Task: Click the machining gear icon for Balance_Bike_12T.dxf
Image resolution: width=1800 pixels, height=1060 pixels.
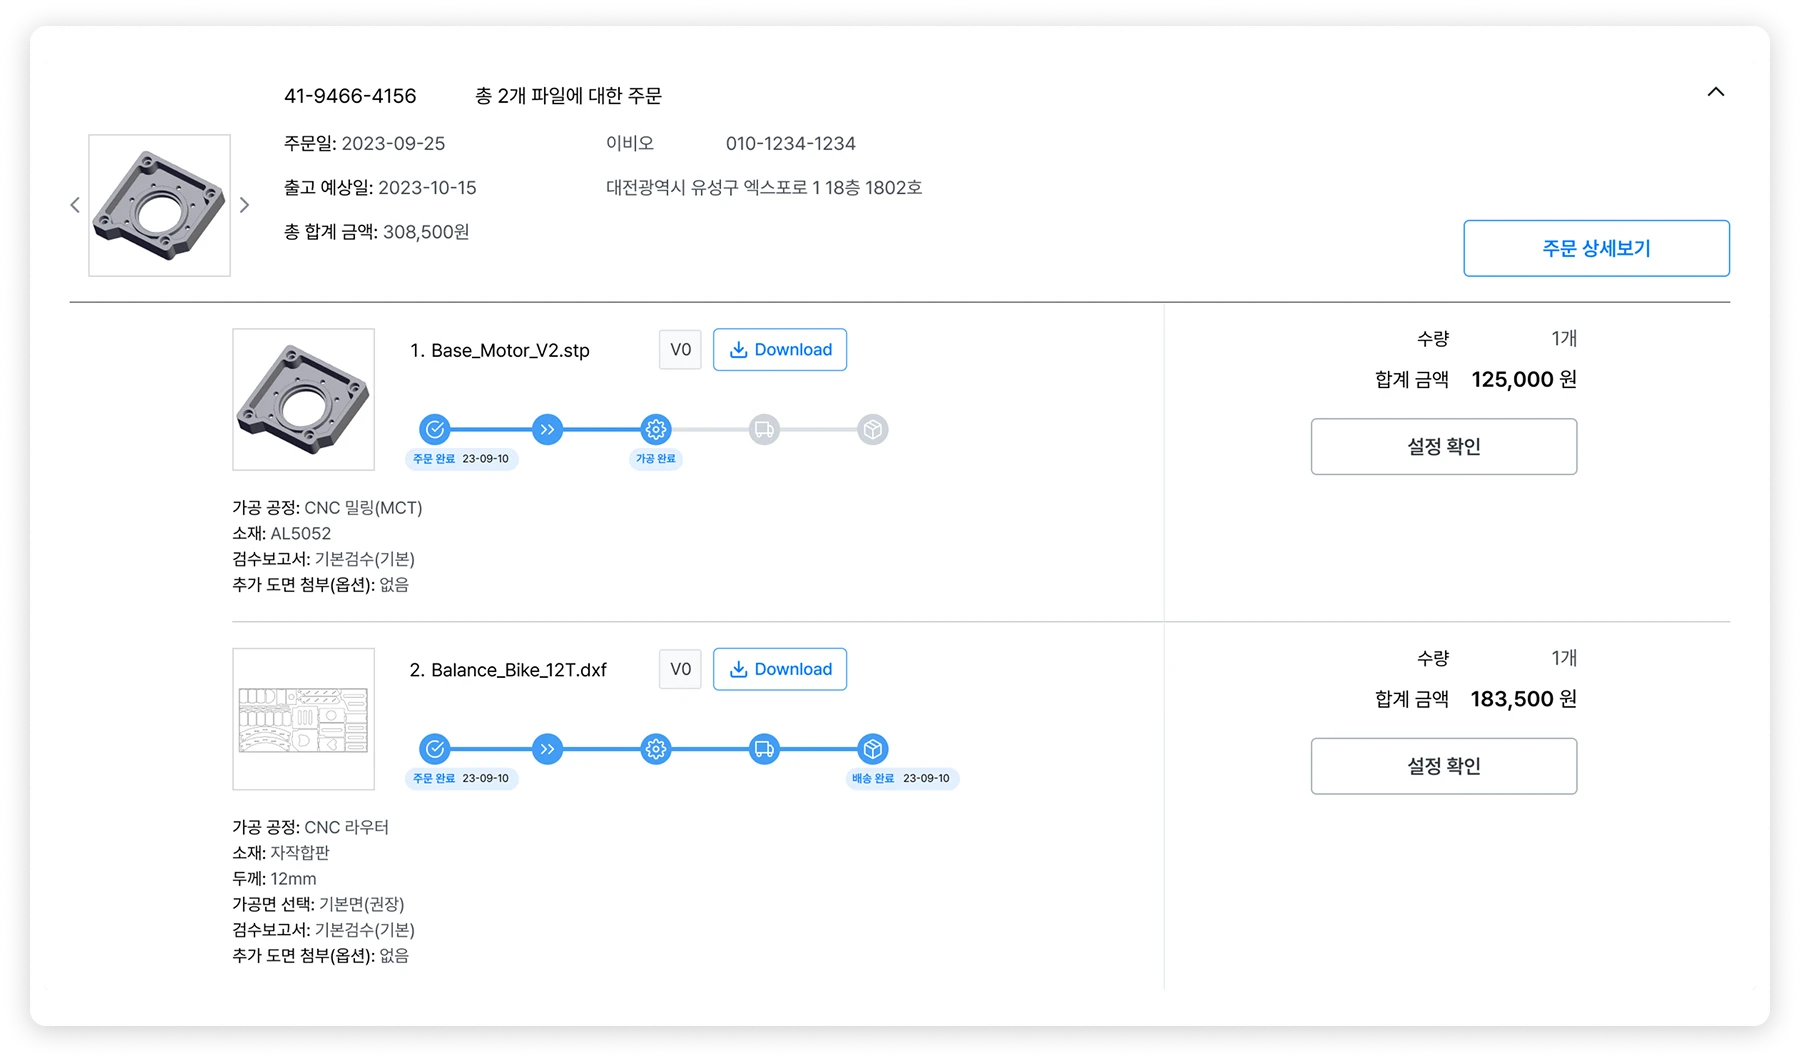Action: click(x=656, y=749)
